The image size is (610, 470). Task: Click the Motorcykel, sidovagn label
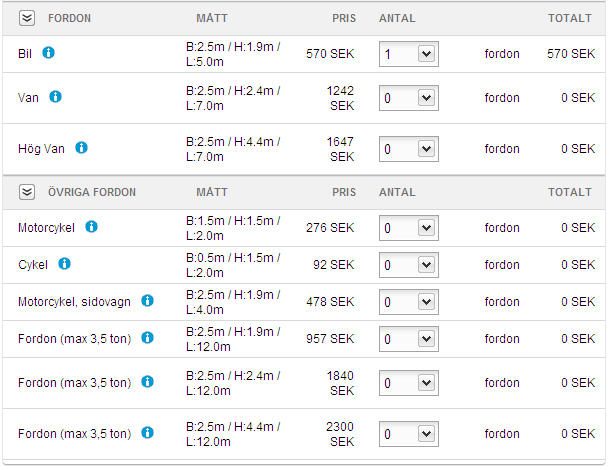pyautogui.click(x=74, y=302)
